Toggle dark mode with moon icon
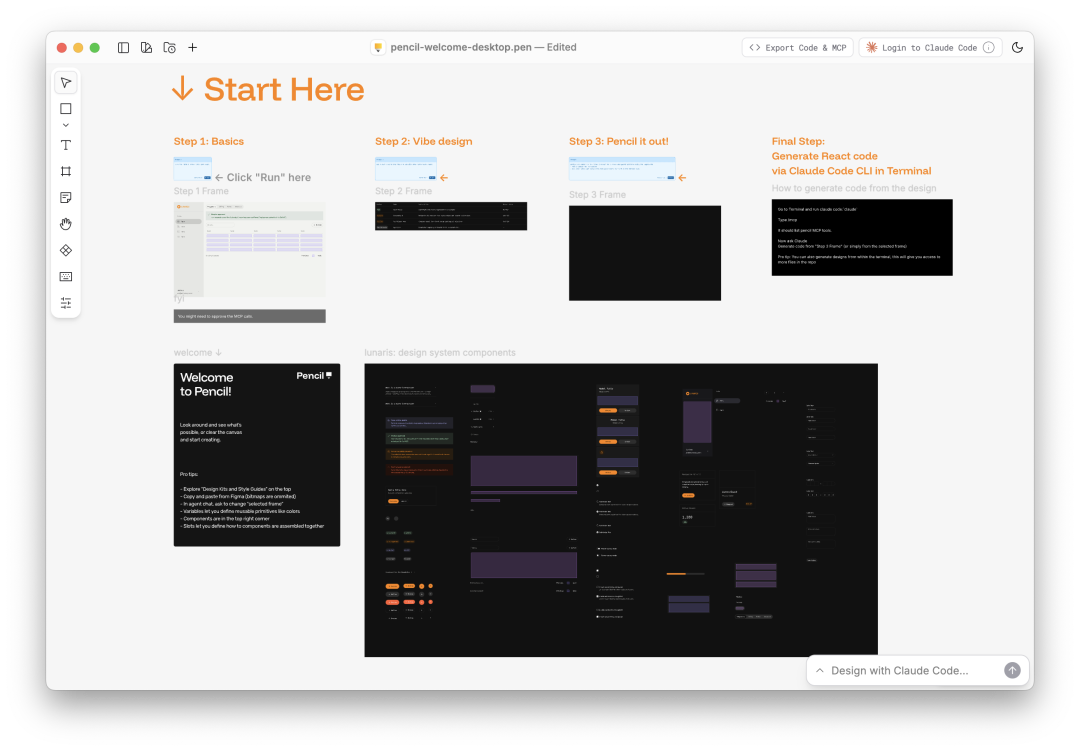Viewport: 1080px width, 751px height. (x=1018, y=47)
